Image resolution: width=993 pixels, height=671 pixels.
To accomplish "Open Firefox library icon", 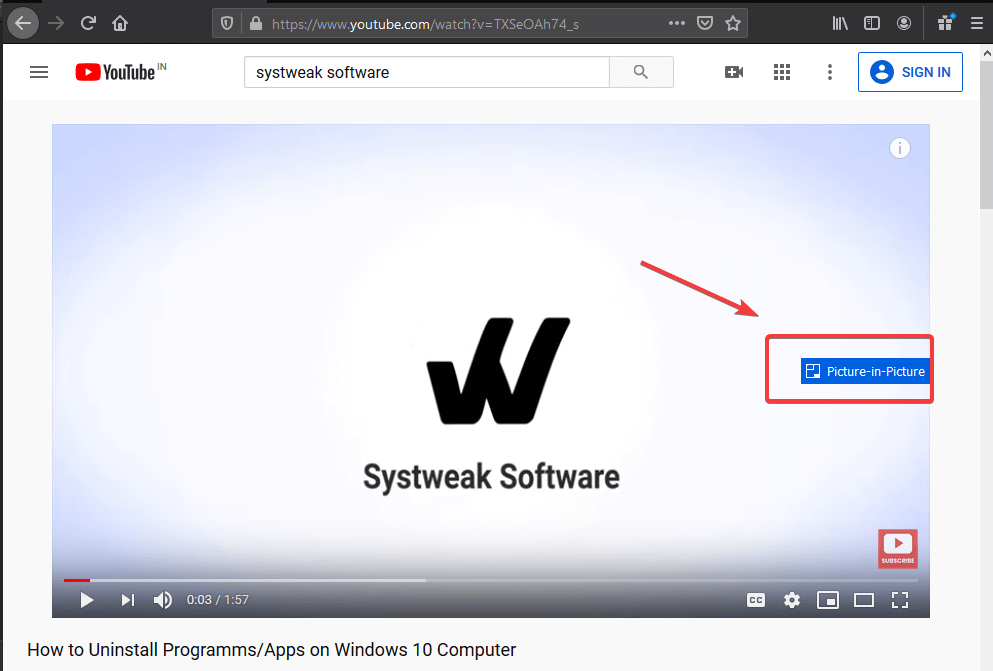I will click(x=840, y=23).
